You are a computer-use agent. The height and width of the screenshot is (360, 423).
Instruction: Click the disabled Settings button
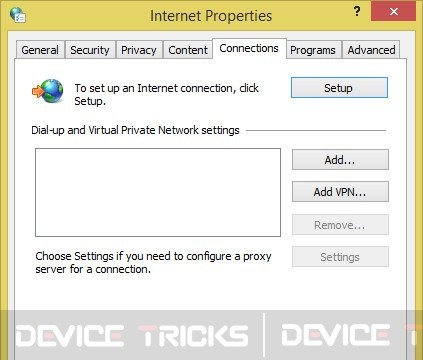340,257
